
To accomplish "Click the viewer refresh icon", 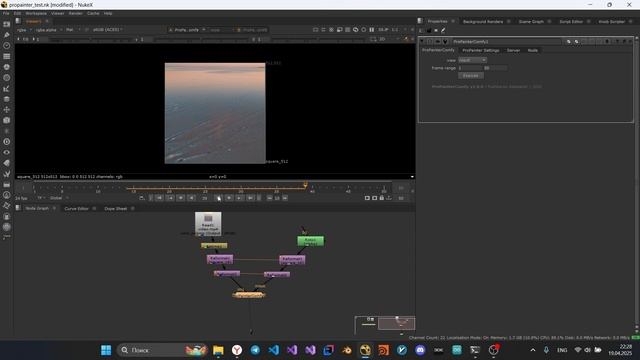I will (x=356, y=30).
